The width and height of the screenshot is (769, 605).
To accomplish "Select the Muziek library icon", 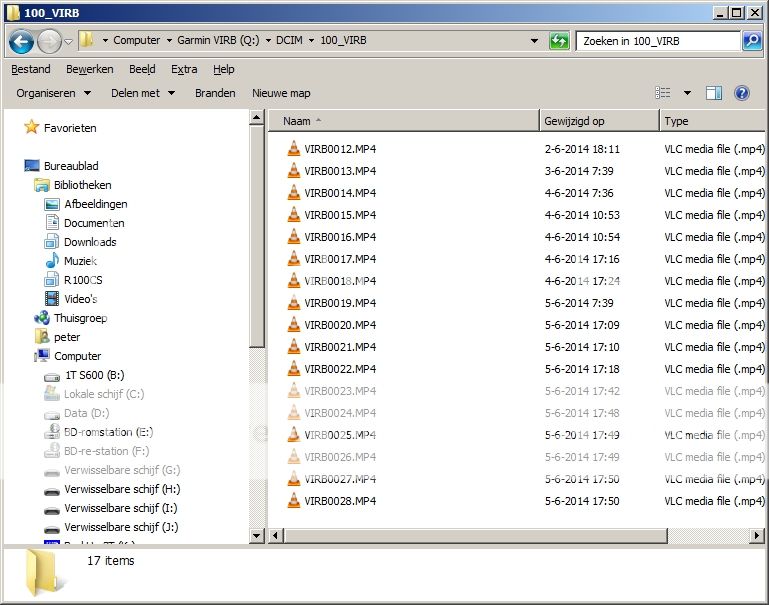I will [x=52, y=261].
